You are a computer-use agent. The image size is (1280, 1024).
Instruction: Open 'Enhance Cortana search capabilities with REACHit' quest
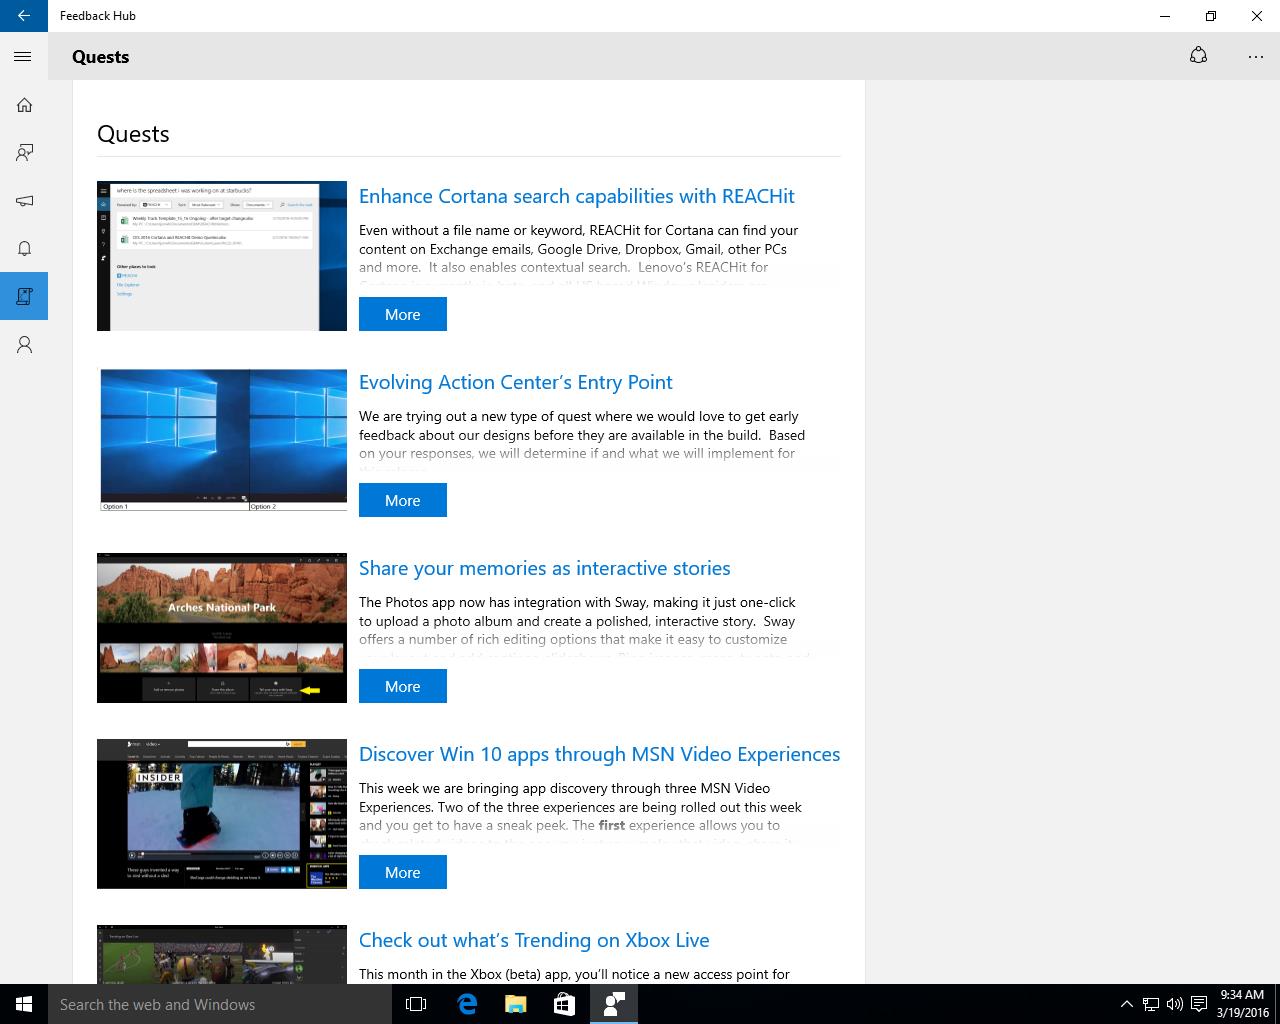(576, 196)
